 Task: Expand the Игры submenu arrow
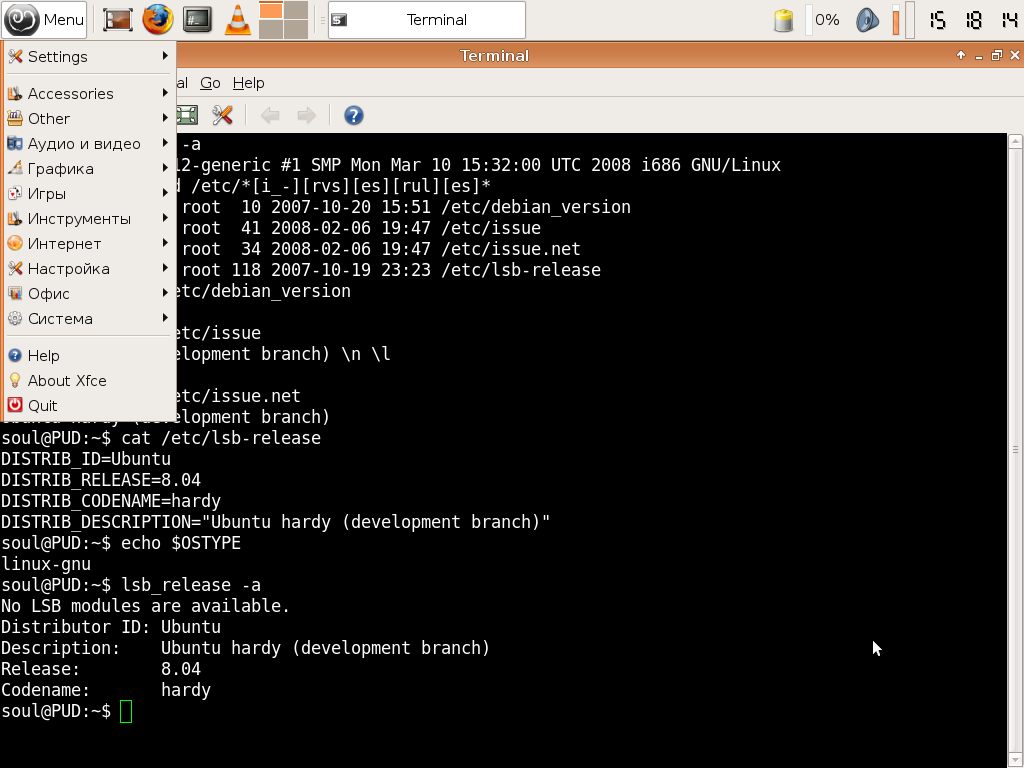coord(165,193)
